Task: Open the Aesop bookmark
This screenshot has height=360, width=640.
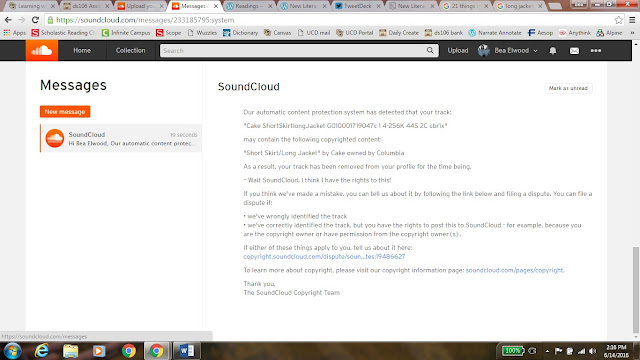Action: coord(540,33)
